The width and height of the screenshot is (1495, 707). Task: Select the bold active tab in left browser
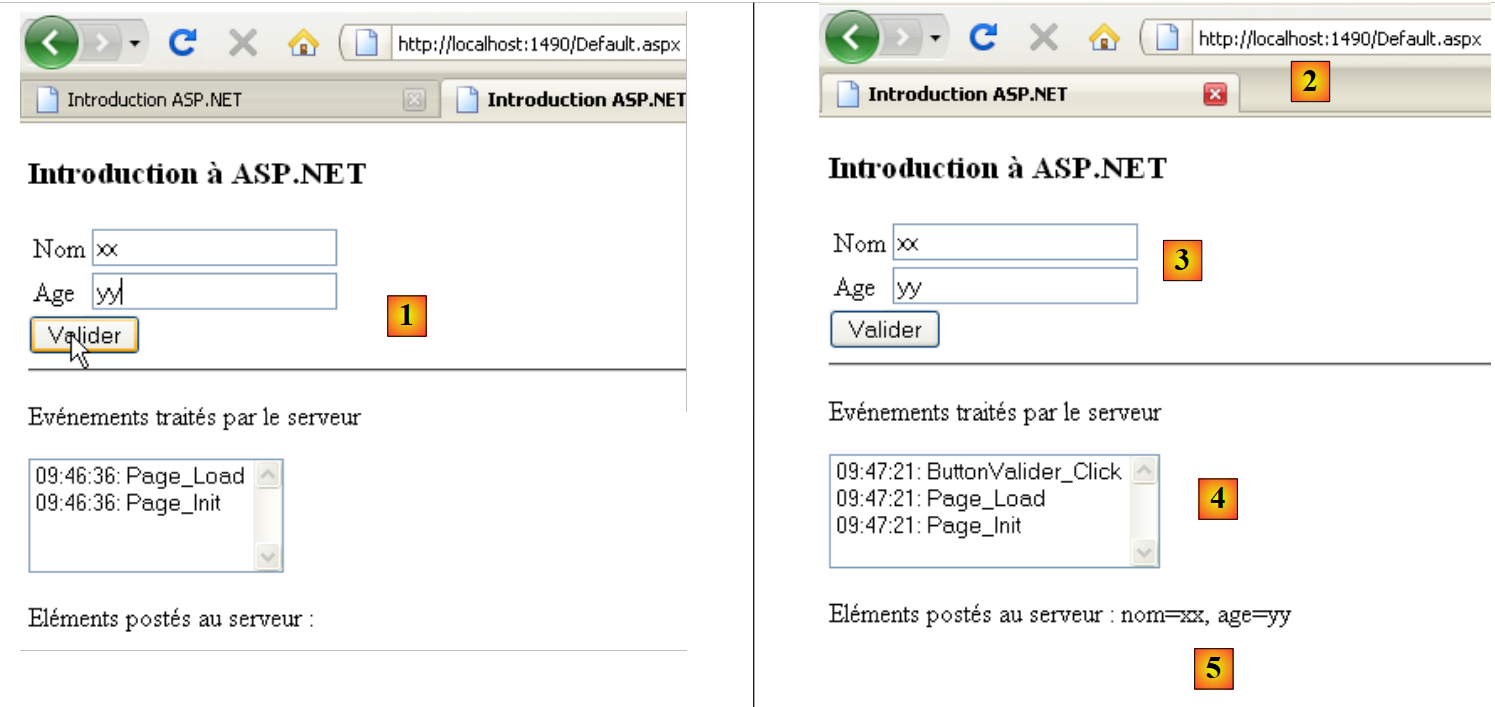[570, 100]
